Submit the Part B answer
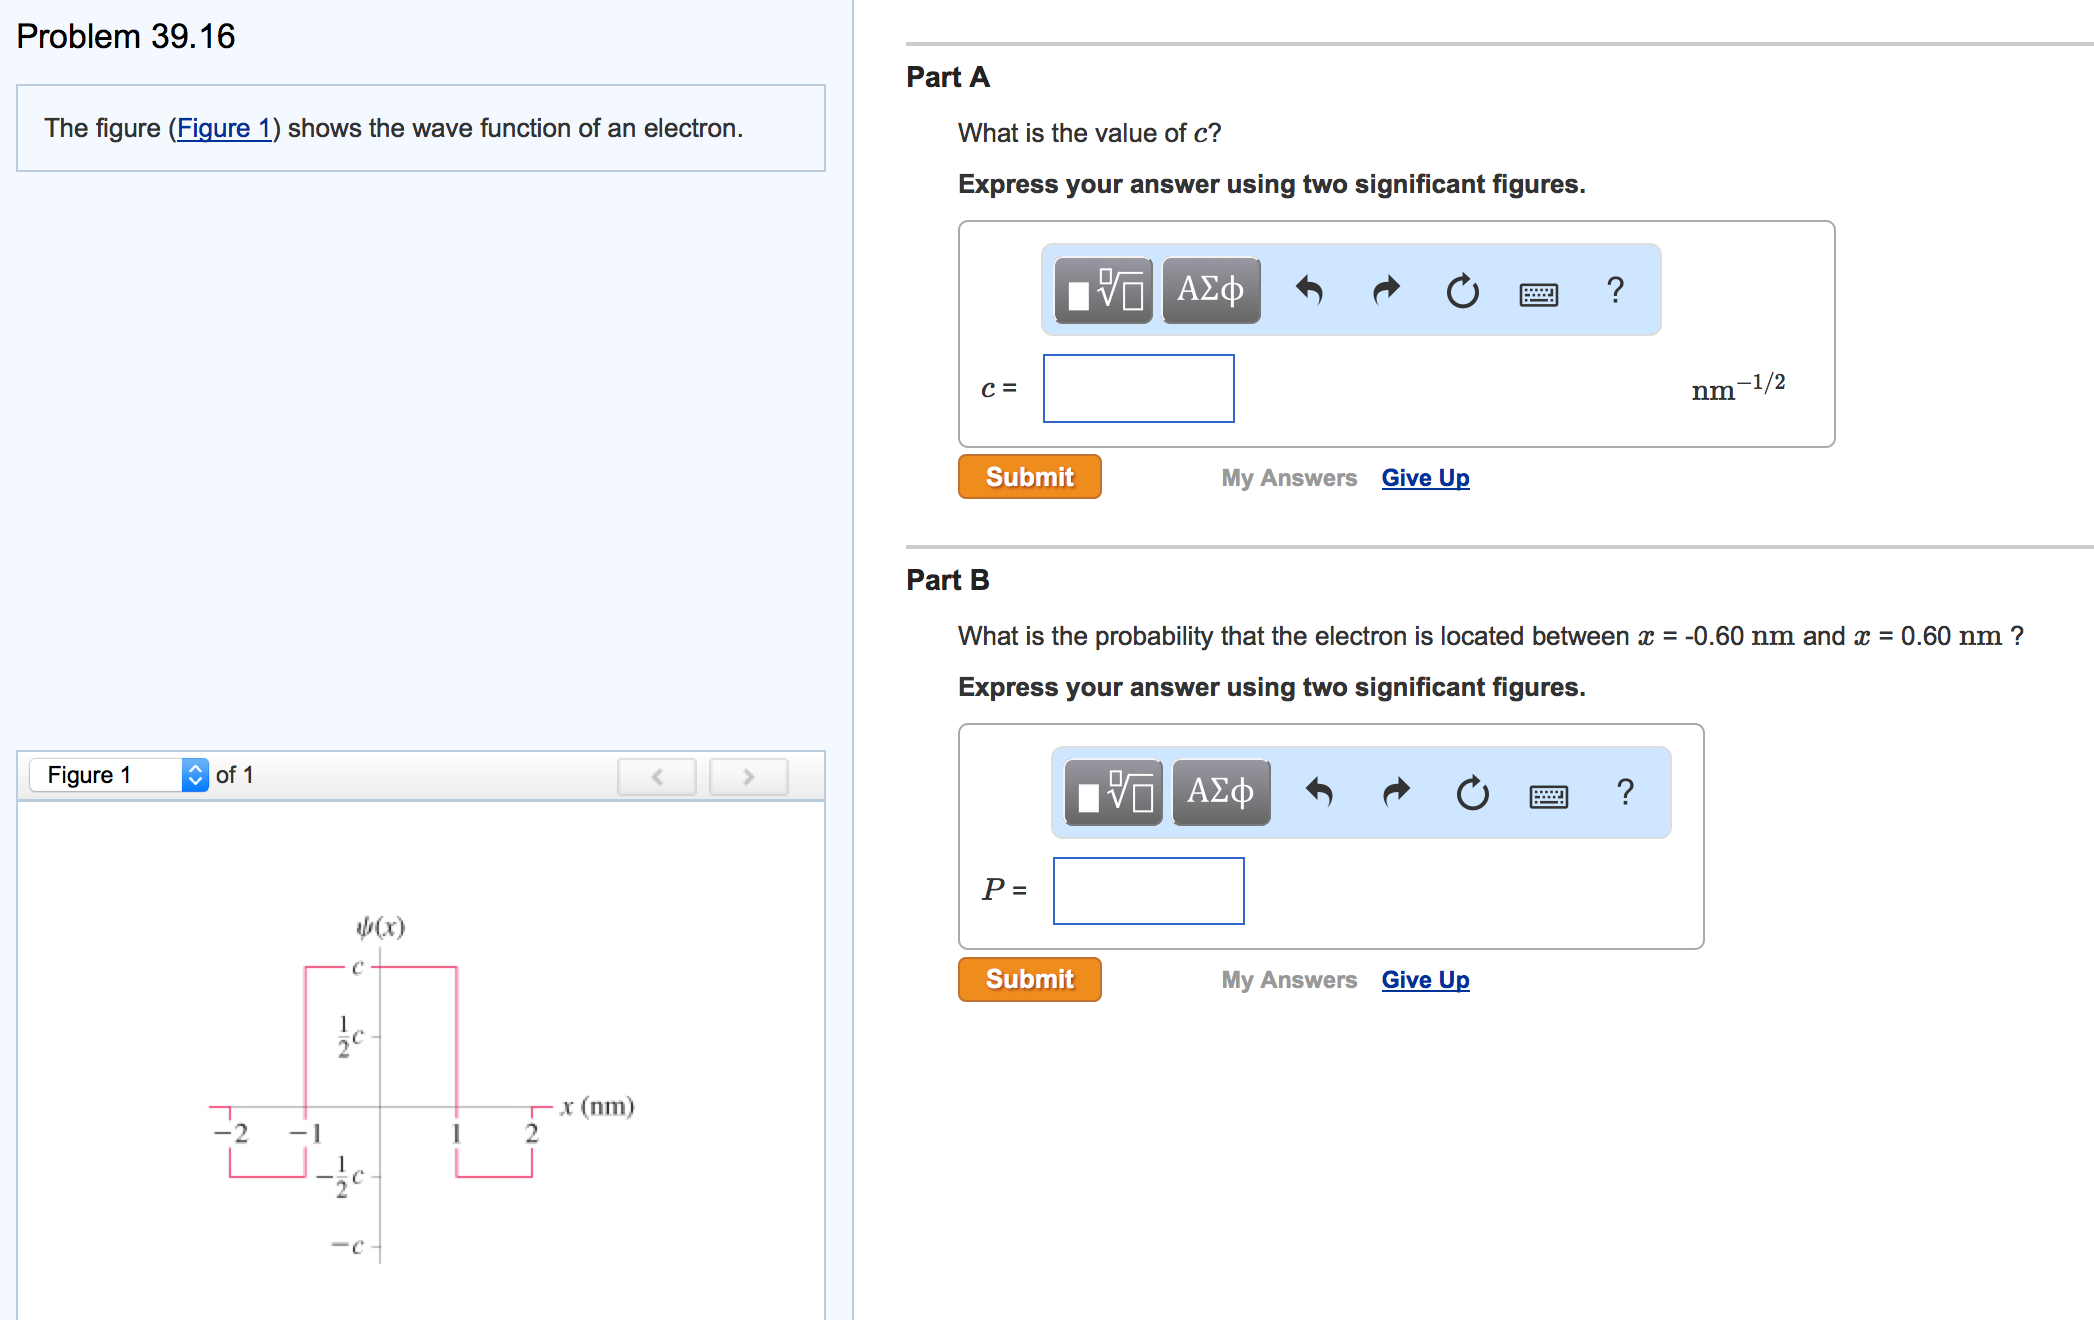This screenshot has height=1320, width=2094. click(x=1029, y=979)
